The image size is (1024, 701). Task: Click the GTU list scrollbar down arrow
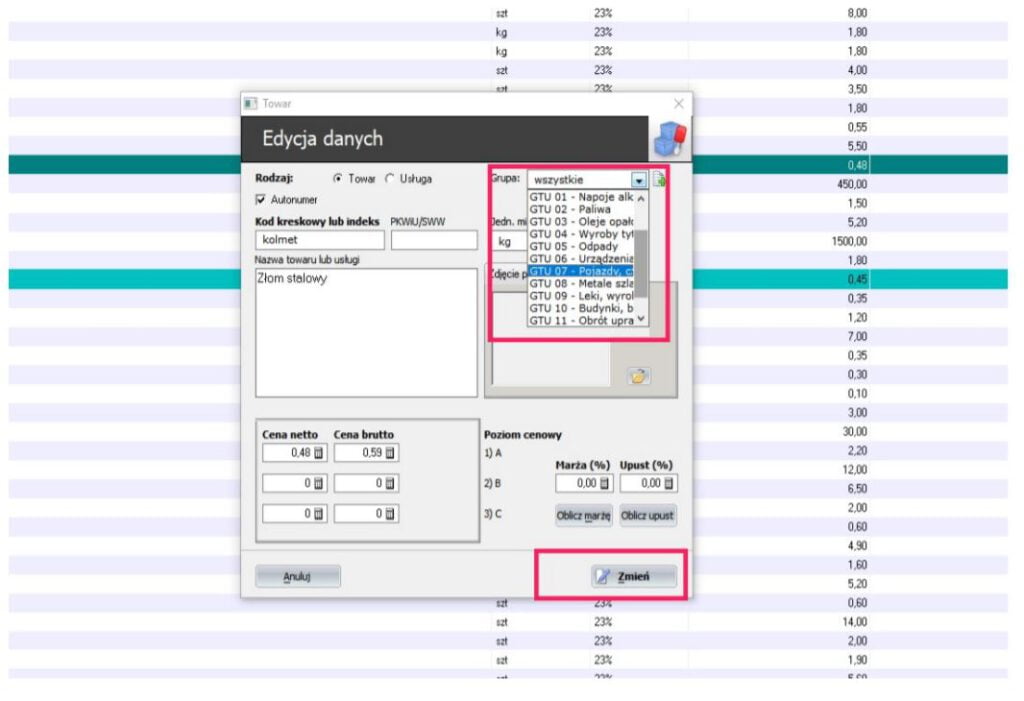(x=641, y=320)
